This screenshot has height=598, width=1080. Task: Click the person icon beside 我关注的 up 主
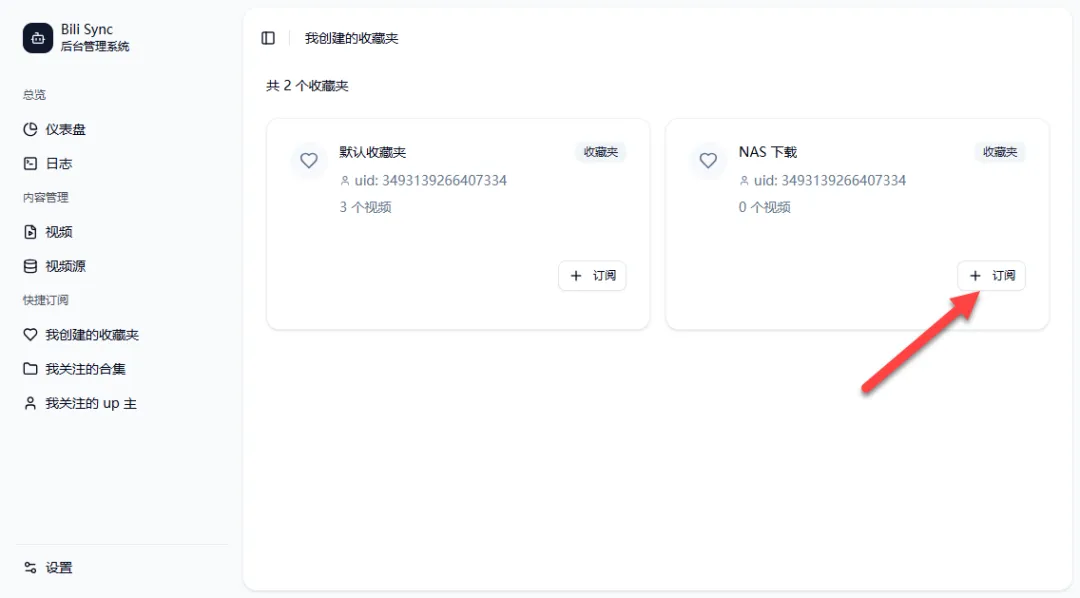tap(30, 403)
